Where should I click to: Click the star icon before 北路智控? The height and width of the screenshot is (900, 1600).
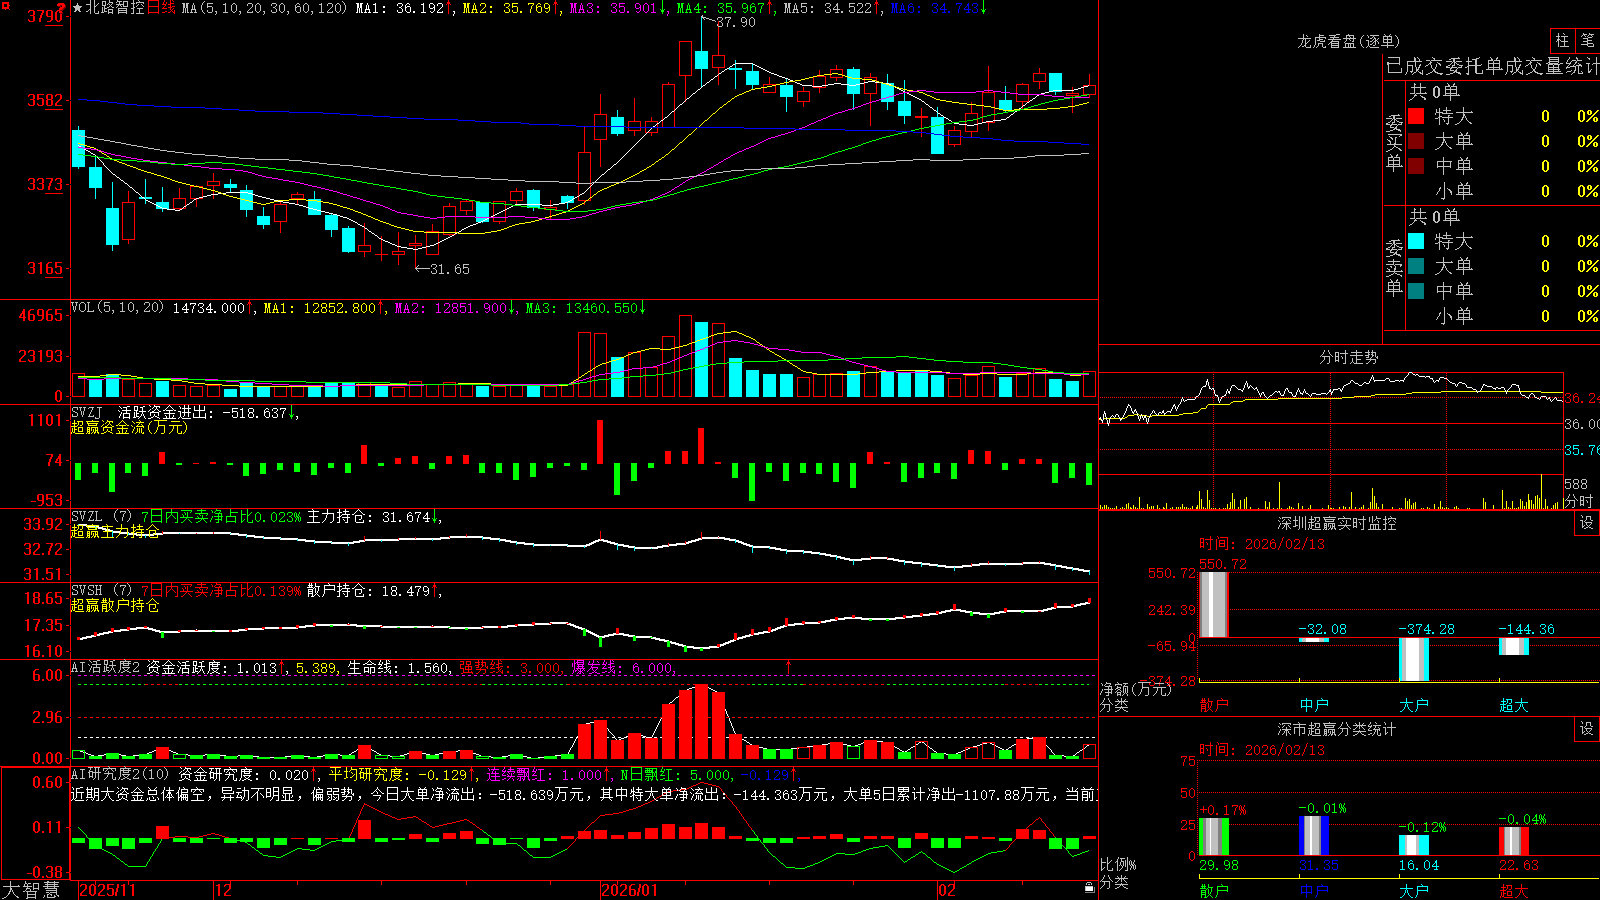pos(78,8)
